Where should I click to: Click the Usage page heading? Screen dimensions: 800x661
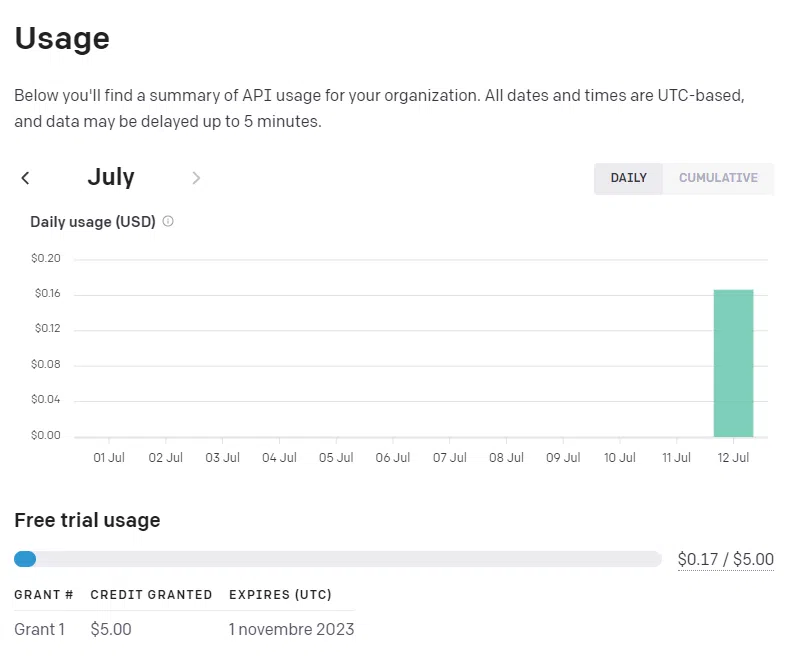62,39
